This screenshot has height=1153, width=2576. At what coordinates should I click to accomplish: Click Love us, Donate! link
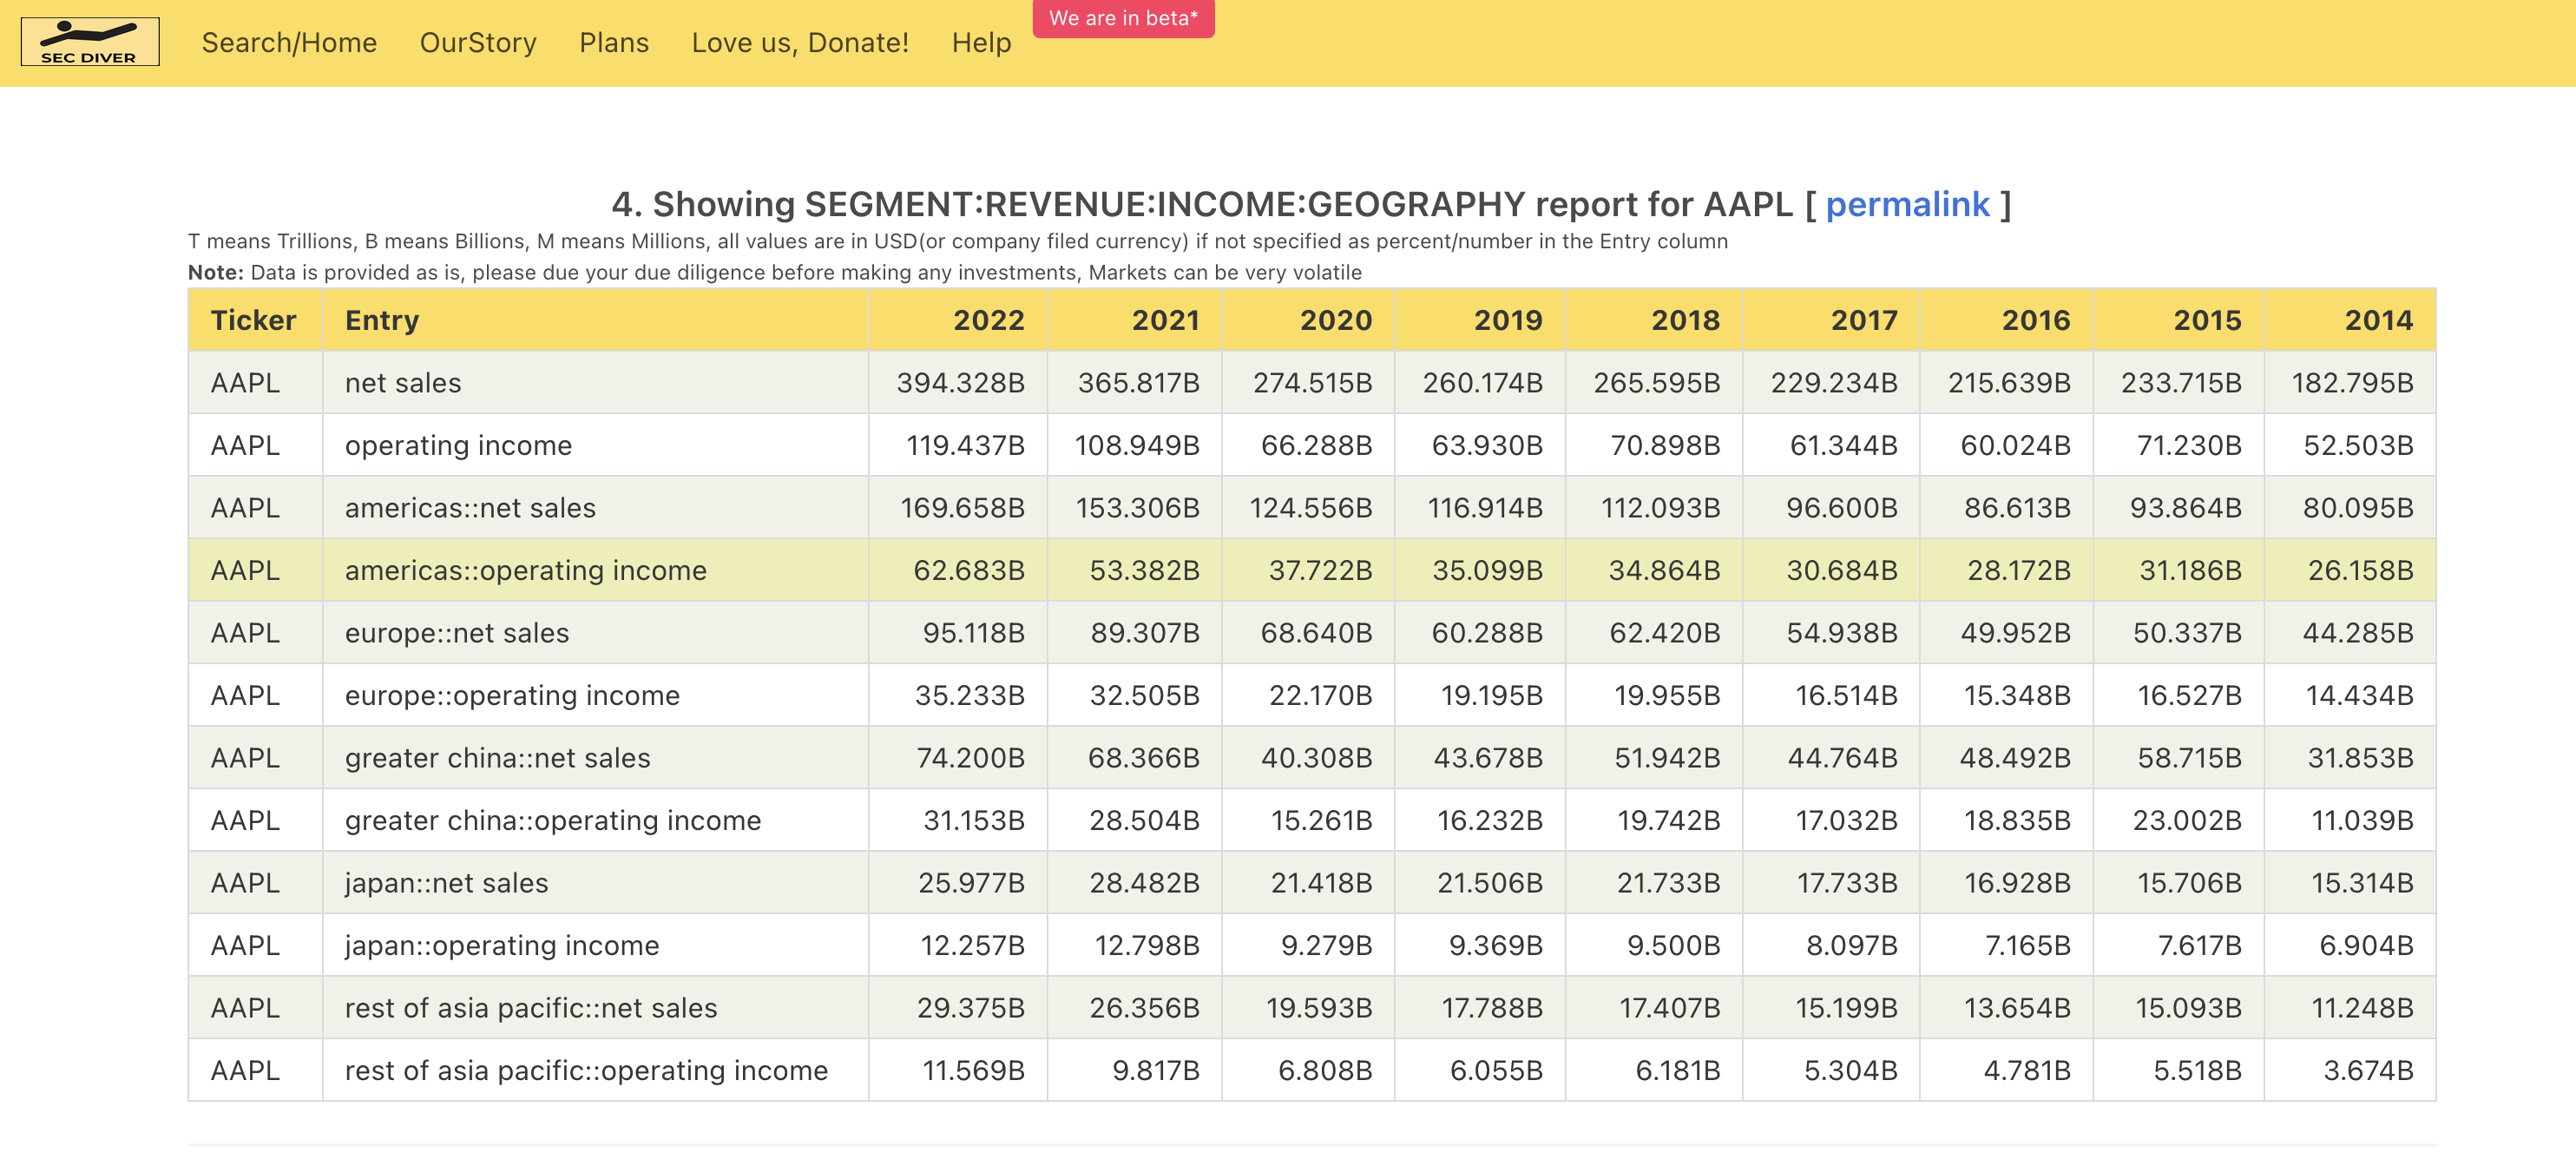[800, 43]
